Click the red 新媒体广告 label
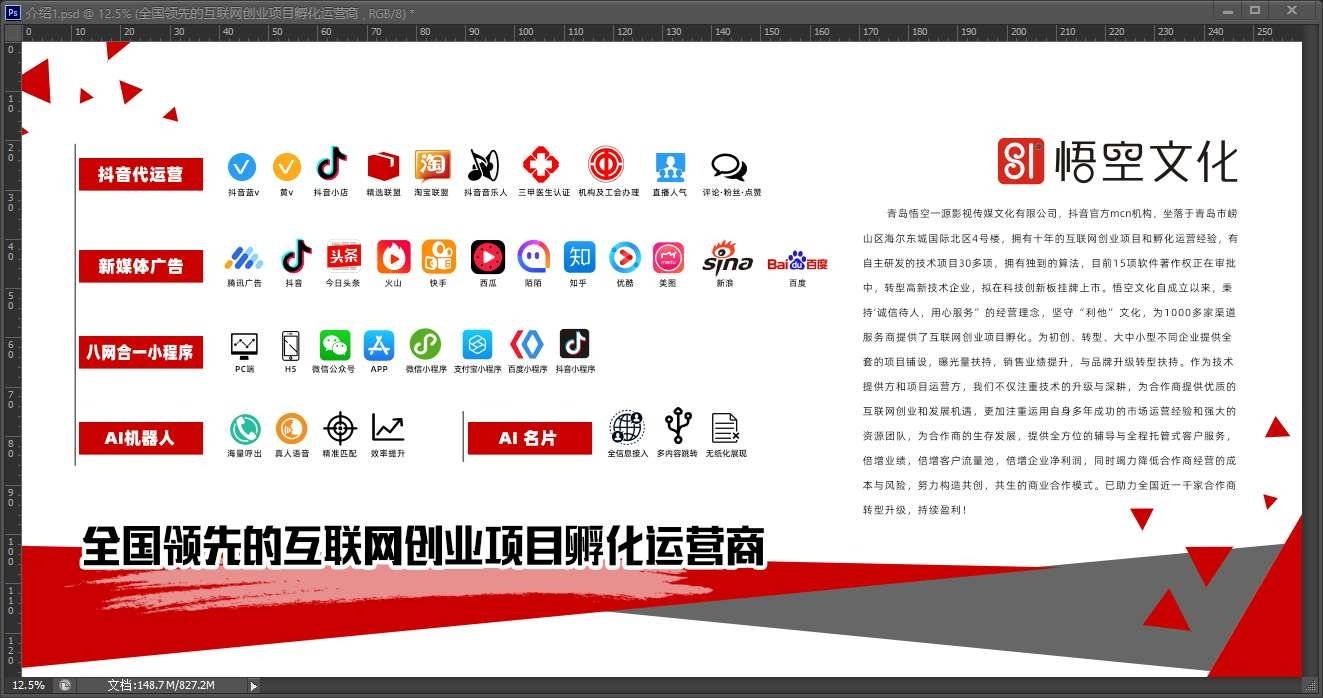This screenshot has height=698, width=1323. pos(141,266)
